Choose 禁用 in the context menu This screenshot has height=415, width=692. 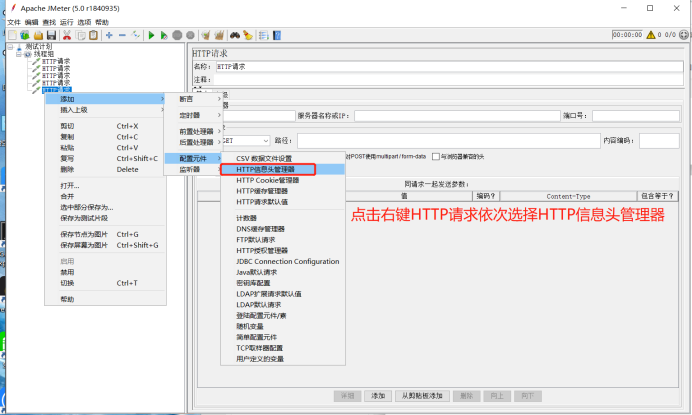pos(105,272)
